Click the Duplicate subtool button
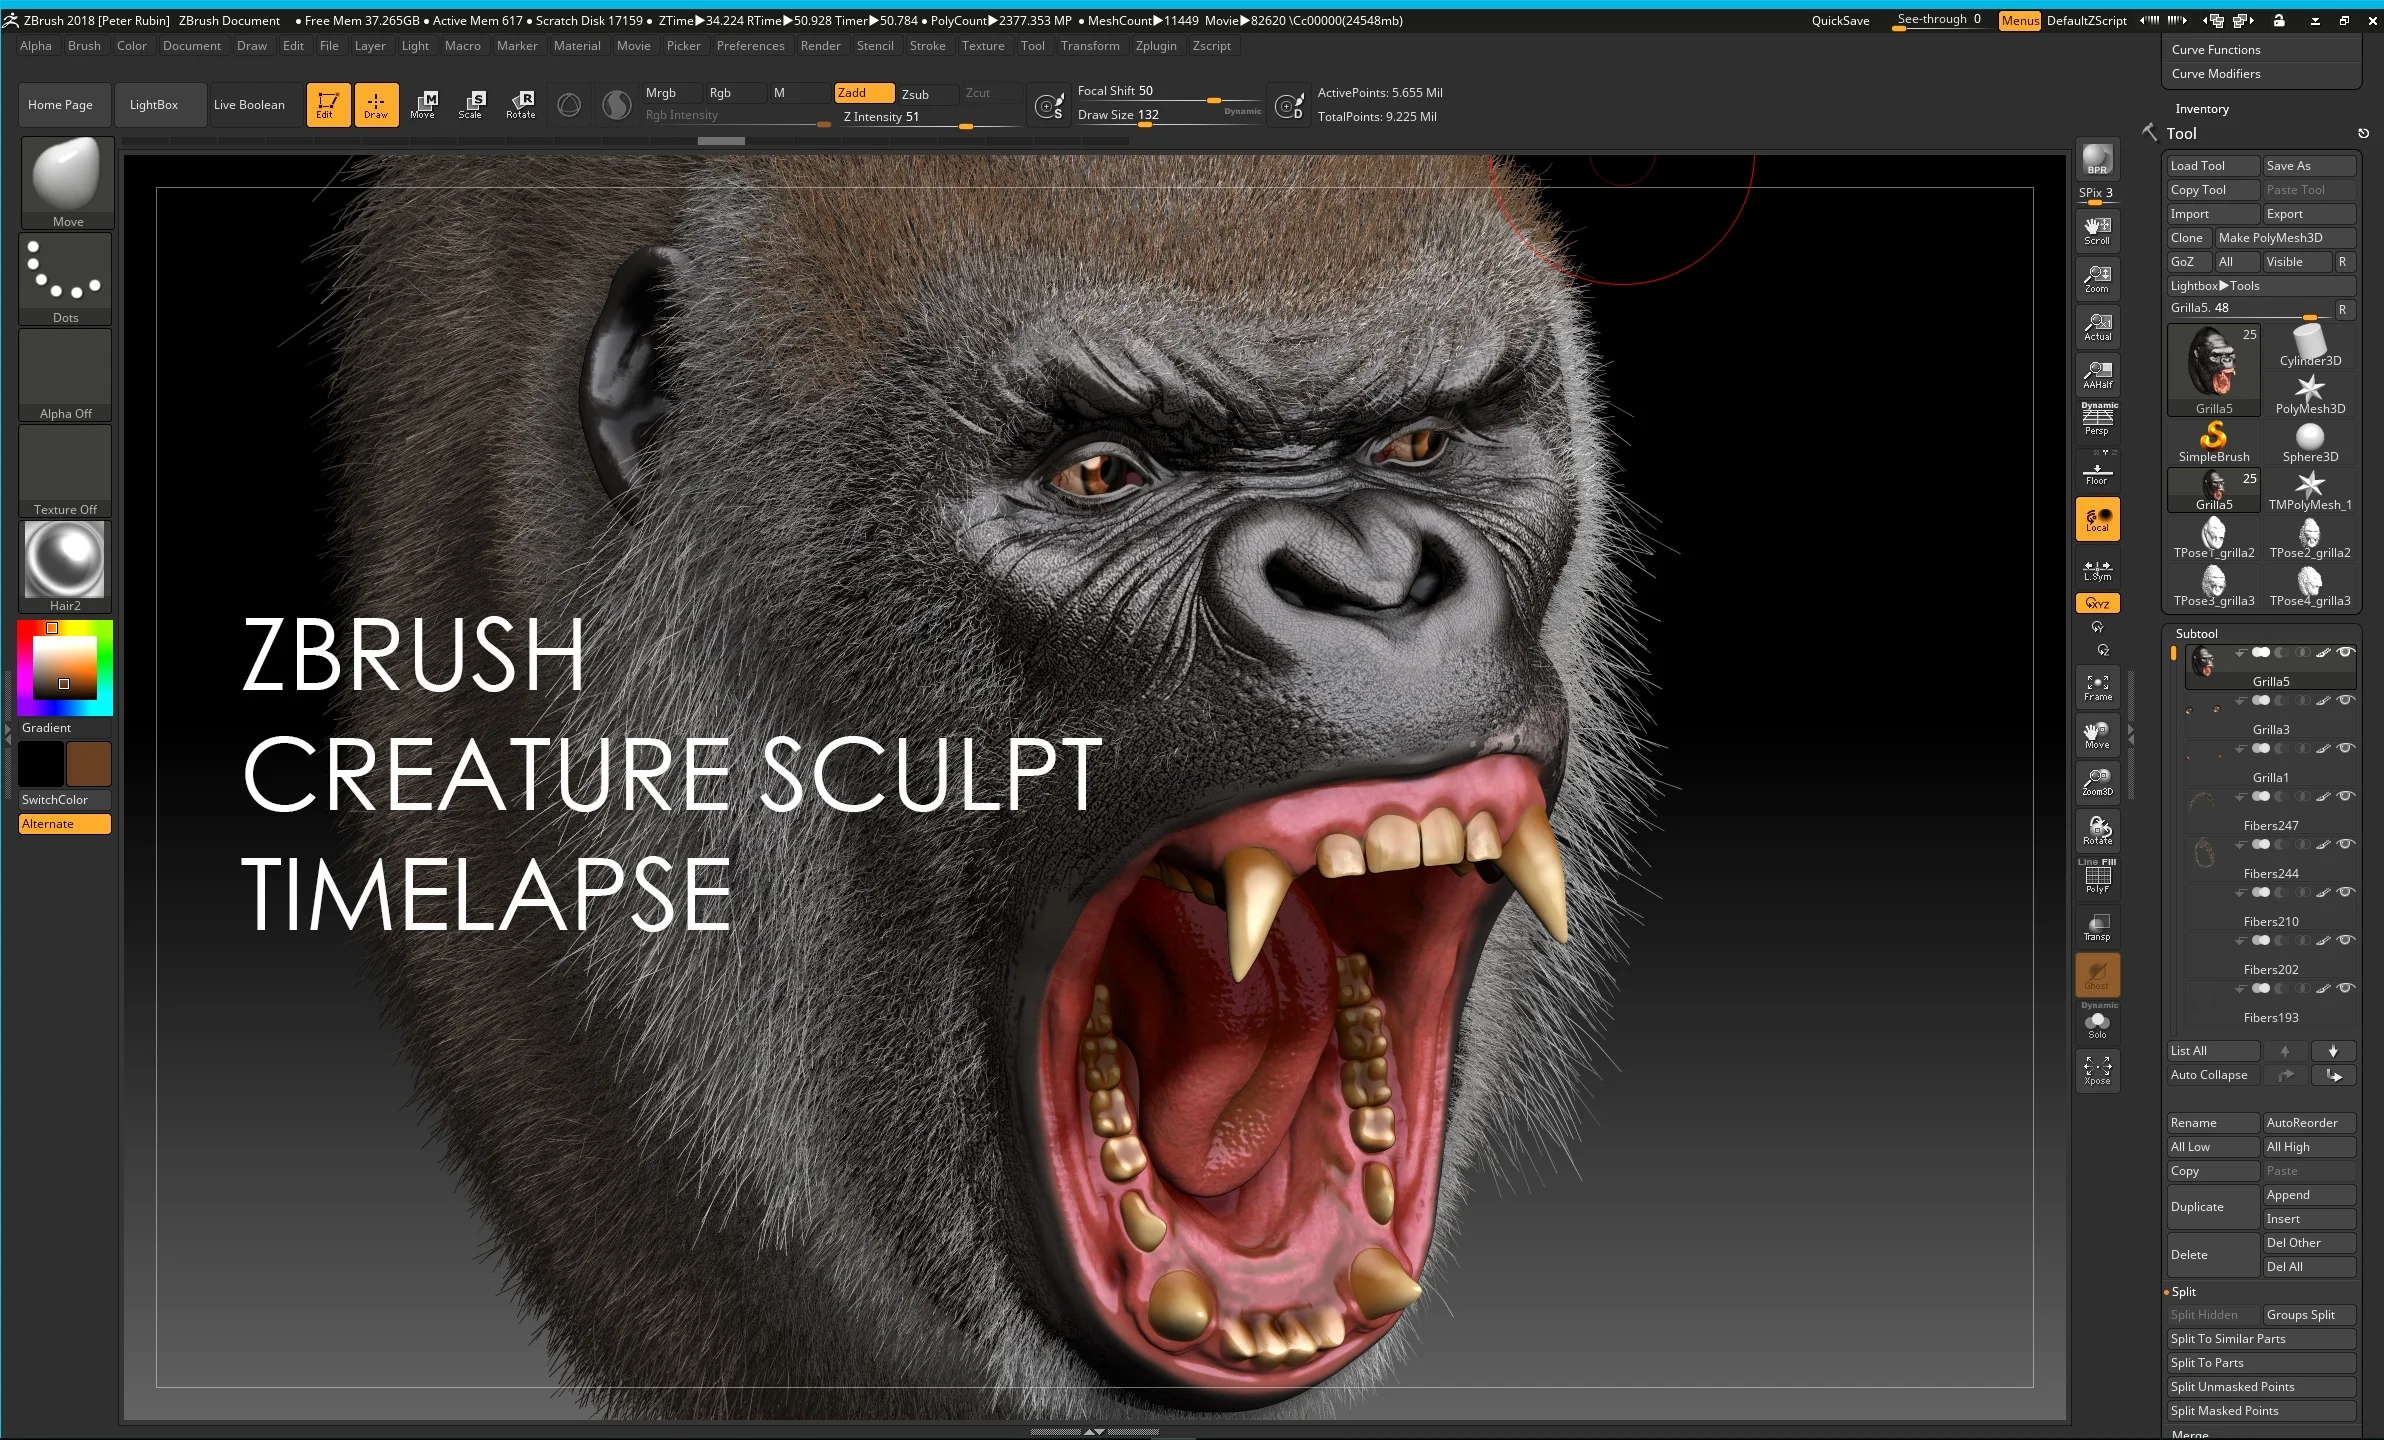This screenshot has width=2384, height=1440. coord(2213,1207)
